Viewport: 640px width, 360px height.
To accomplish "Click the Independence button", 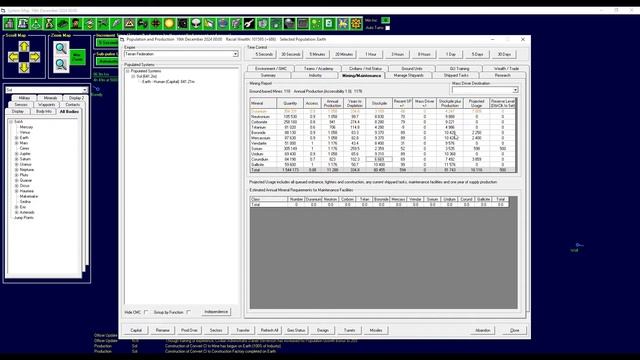I will pos(216,312).
